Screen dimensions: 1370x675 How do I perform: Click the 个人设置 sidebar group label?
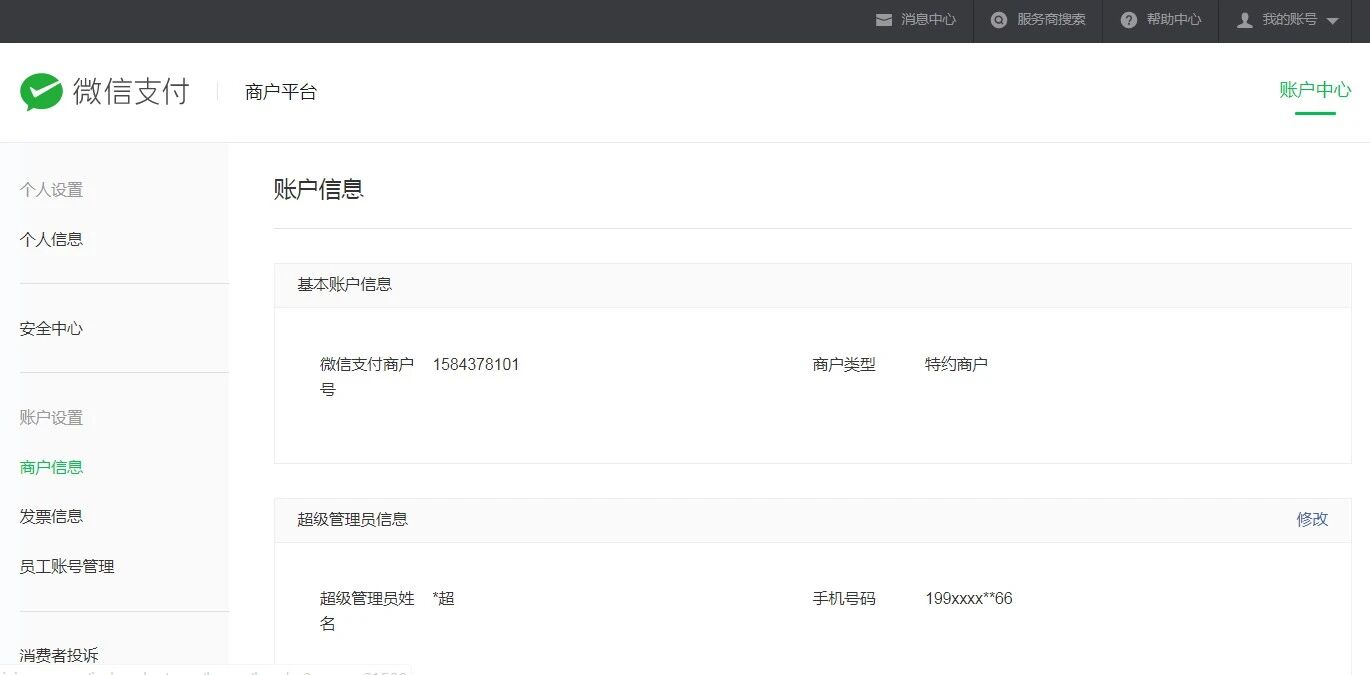[x=51, y=190]
